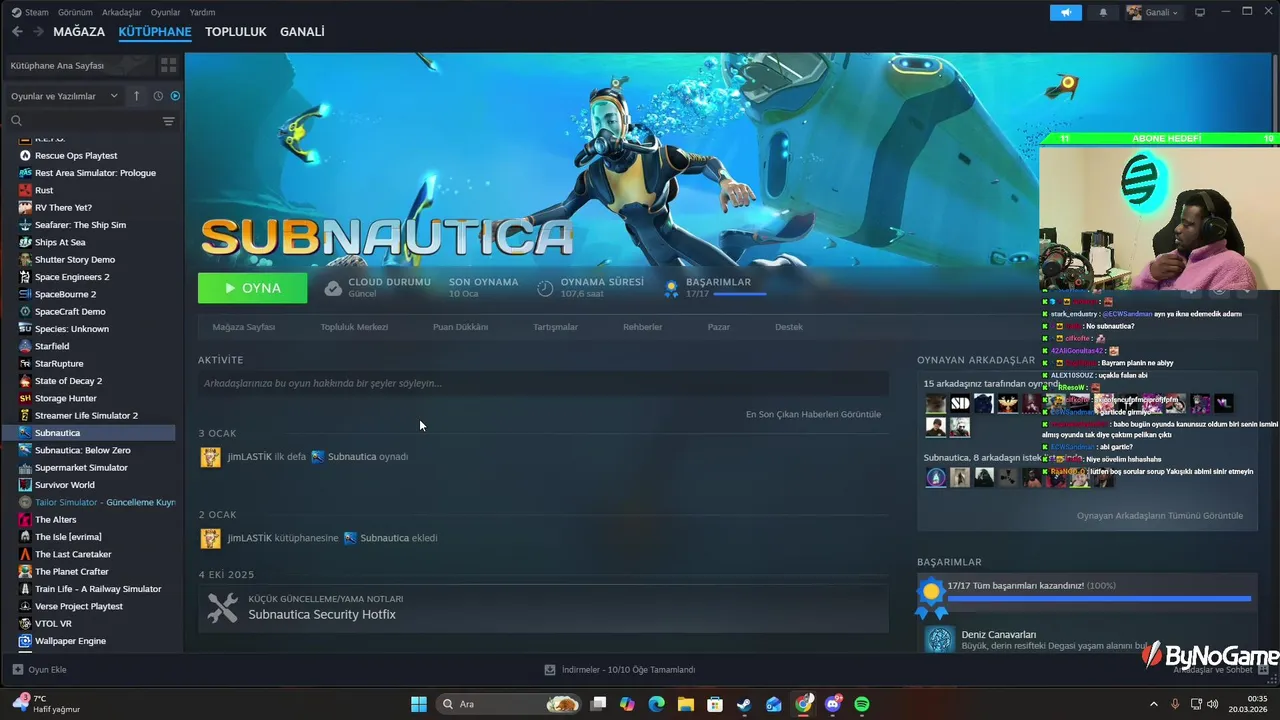Screen dimensions: 1280x720
Task: Open Discord from the taskbar
Action: 833,704
